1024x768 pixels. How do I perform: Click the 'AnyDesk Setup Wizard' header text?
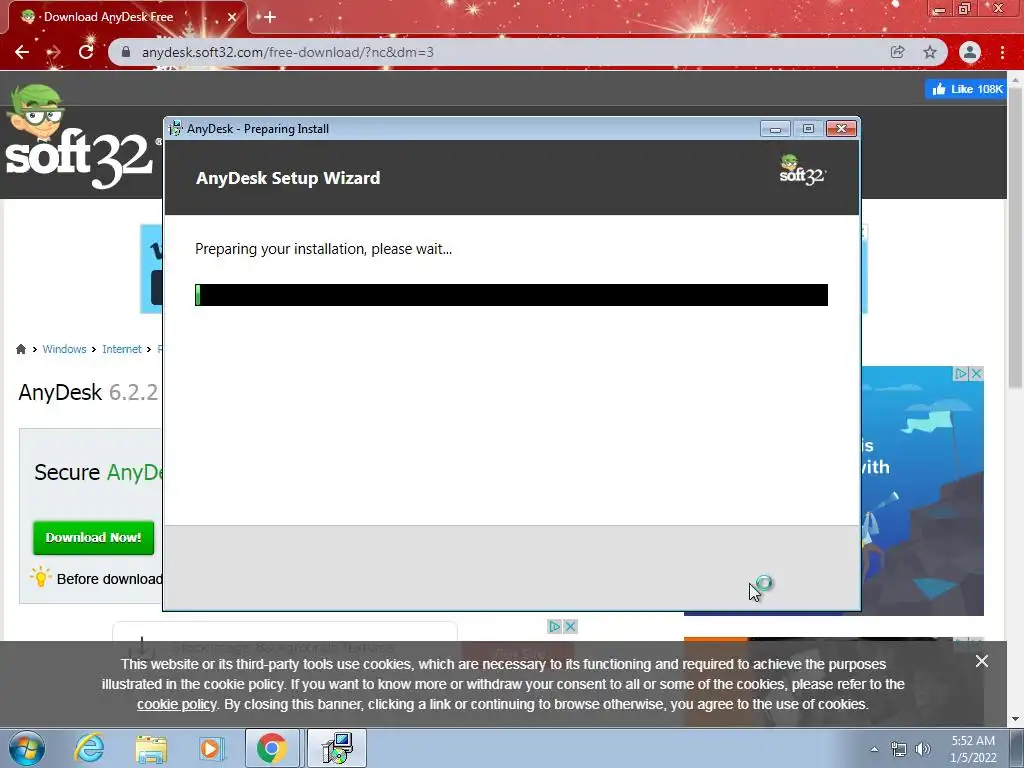288,178
